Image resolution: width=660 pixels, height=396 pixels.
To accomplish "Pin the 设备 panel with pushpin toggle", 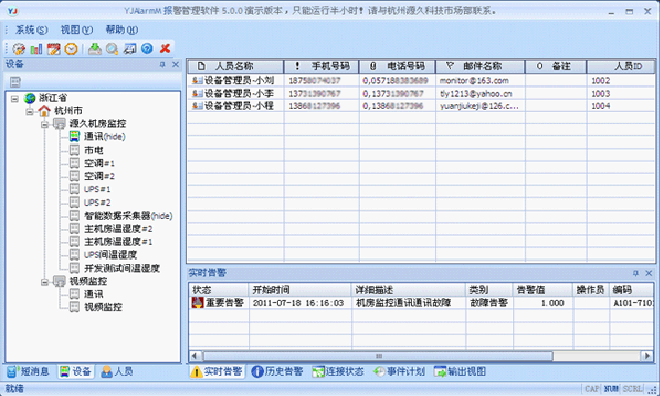I will (x=162, y=64).
